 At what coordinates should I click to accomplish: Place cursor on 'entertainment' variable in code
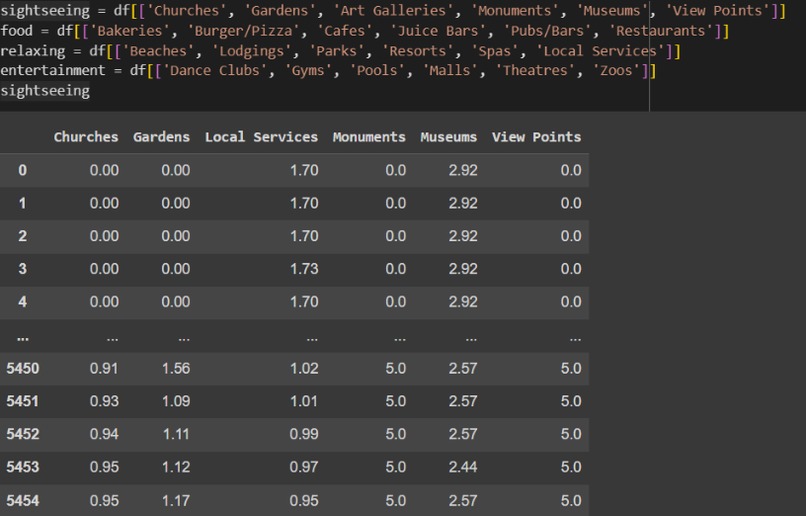pyautogui.click(x=52, y=70)
